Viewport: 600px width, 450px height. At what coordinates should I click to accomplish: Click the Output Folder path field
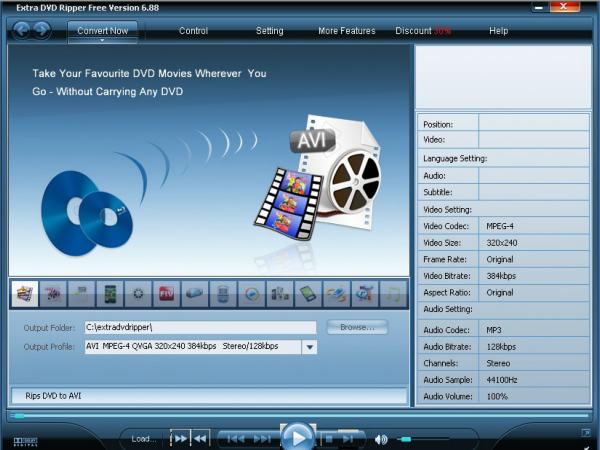[x=200, y=327]
